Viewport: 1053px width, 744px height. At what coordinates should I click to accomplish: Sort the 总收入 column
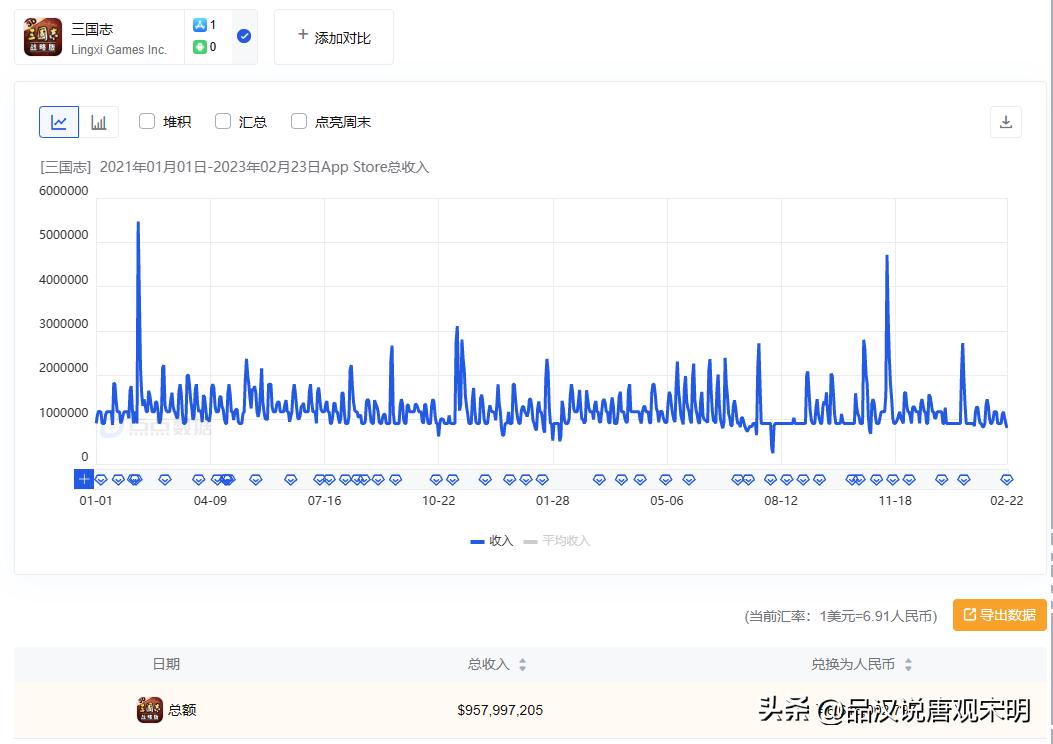521,663
